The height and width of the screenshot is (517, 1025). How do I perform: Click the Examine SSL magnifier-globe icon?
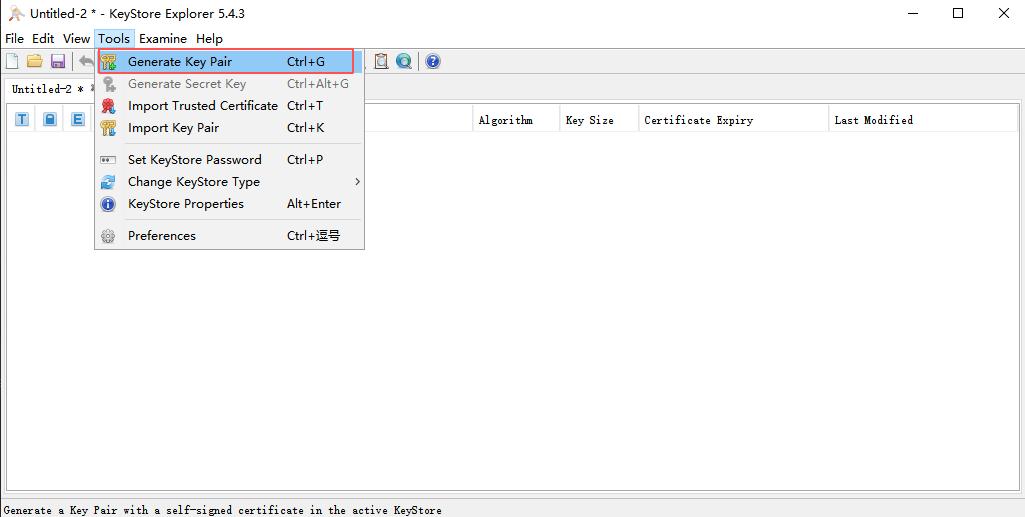tap(404, 61)
